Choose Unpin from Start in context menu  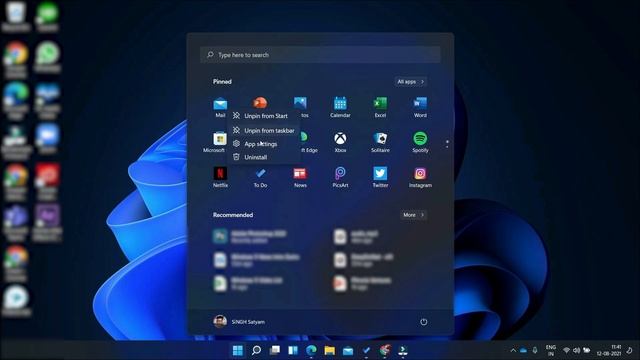pyautogui.click(x=264, y=116)
